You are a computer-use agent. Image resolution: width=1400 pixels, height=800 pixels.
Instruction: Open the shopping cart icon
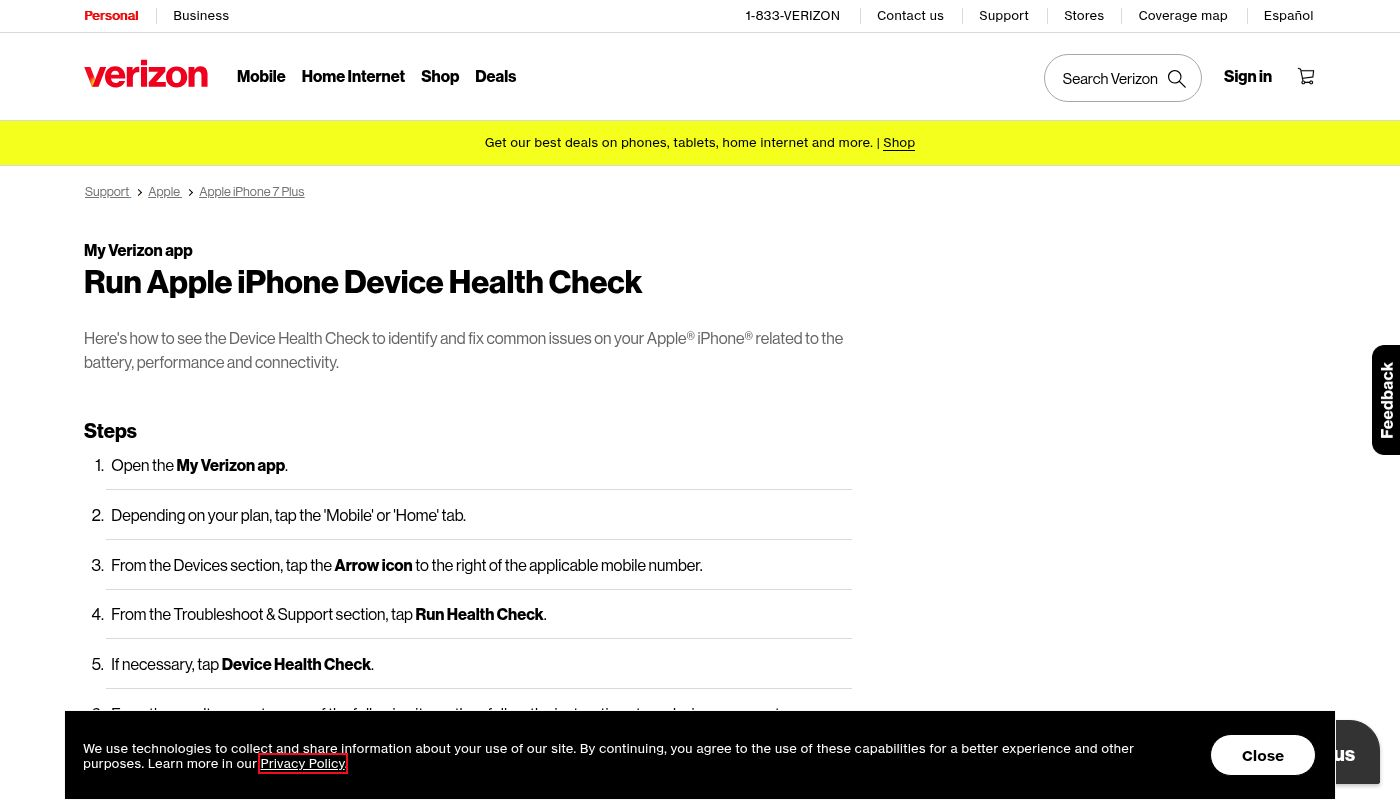pyautogui.click(x=1306, y=77)
